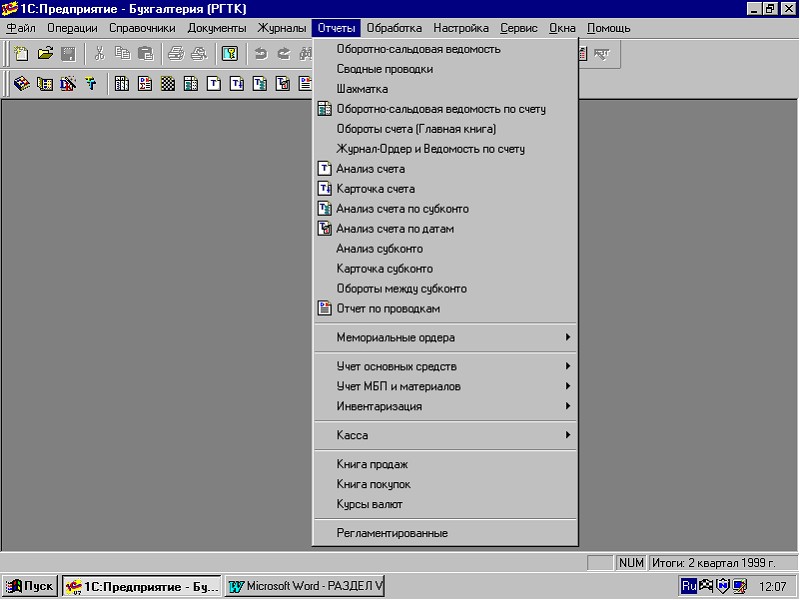
Task: Click the Пуск start button
Action: pos(30,586)
